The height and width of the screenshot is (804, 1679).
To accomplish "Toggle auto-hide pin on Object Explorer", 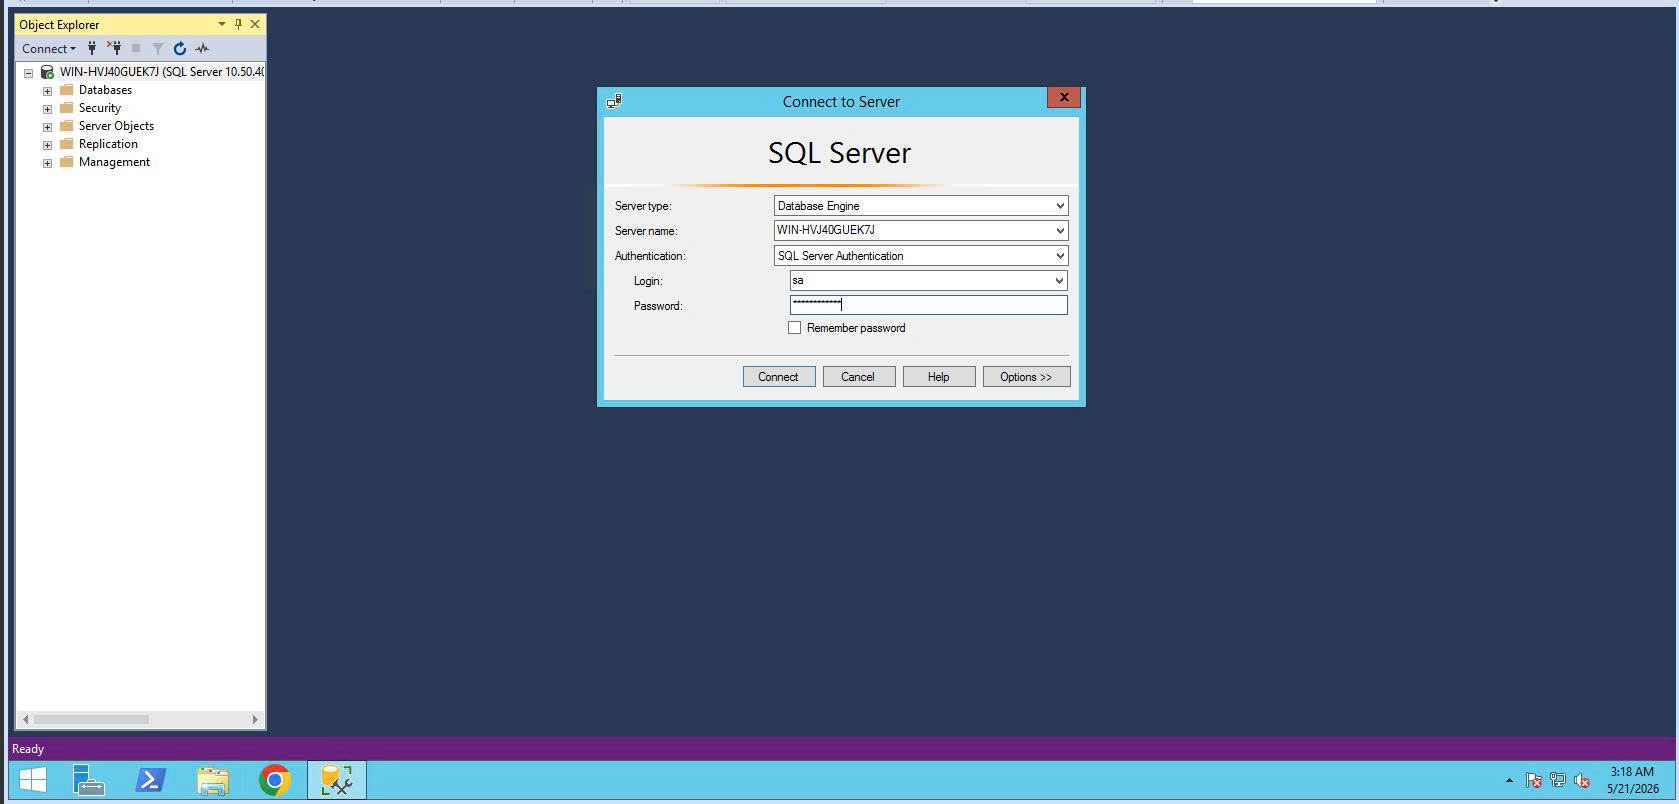I will (238, 24).
